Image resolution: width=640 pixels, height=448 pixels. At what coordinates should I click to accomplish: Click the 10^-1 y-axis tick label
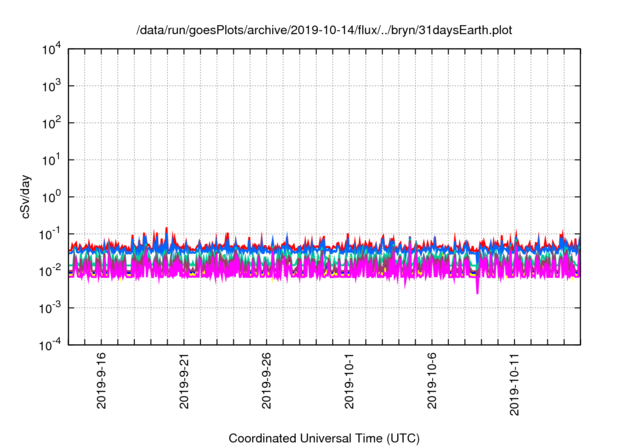(50, 234)
